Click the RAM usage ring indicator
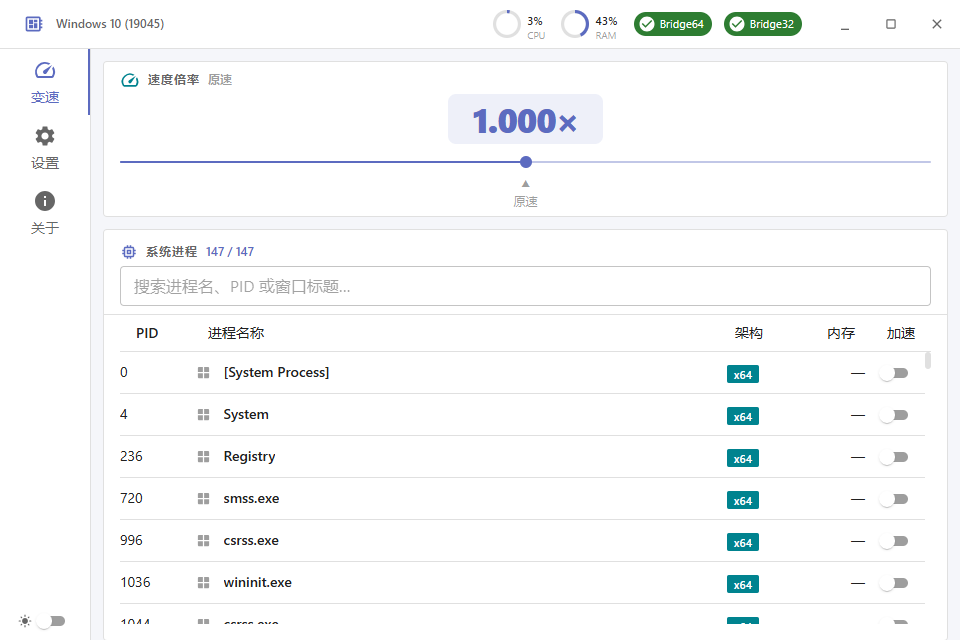This screenshot has height=640, width=960. click(x=575, y=24)
